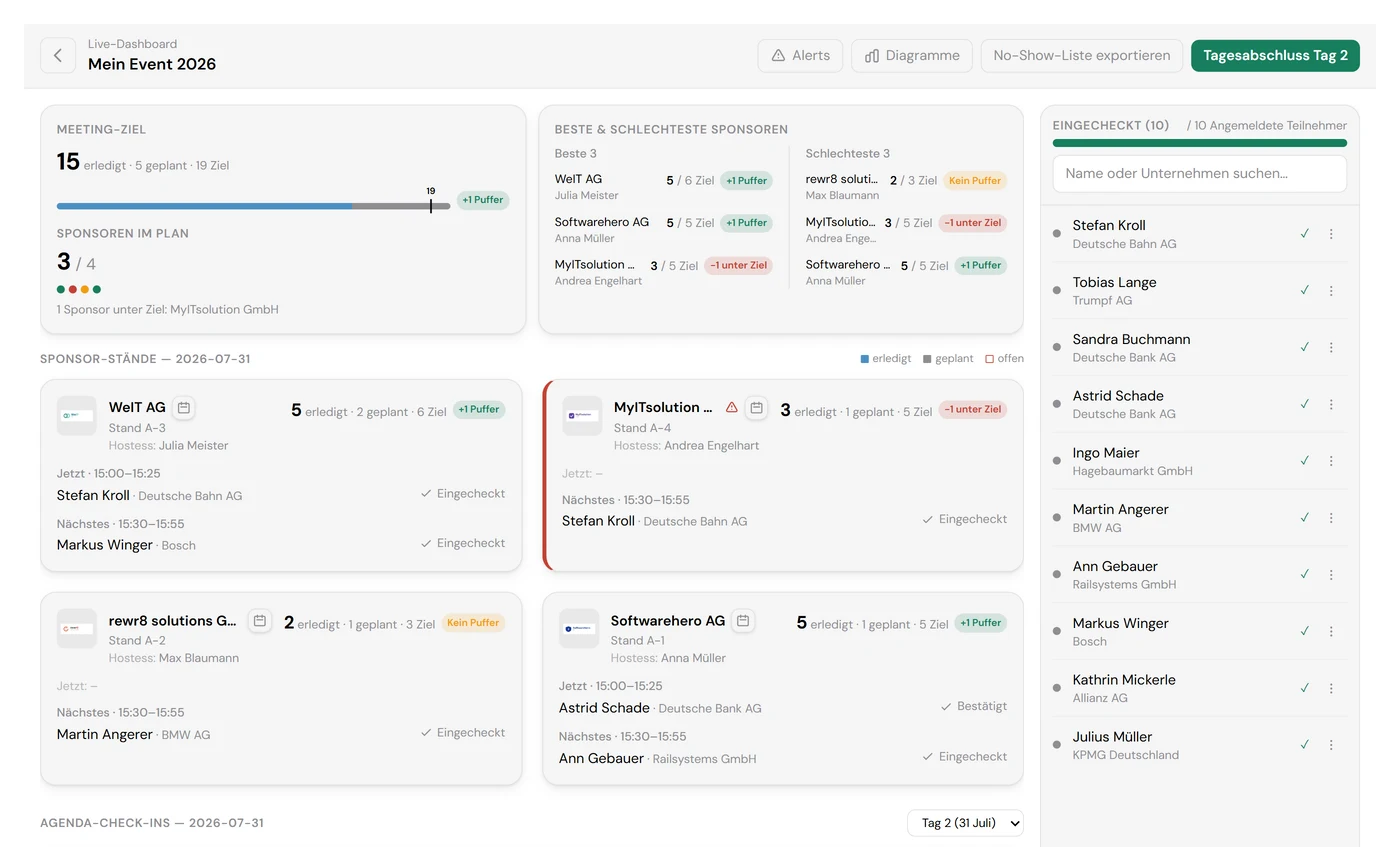Open the calendar icon on Softwarehero AG card
The height and width of the screenshot is (847, 1400).
point(743,621)
